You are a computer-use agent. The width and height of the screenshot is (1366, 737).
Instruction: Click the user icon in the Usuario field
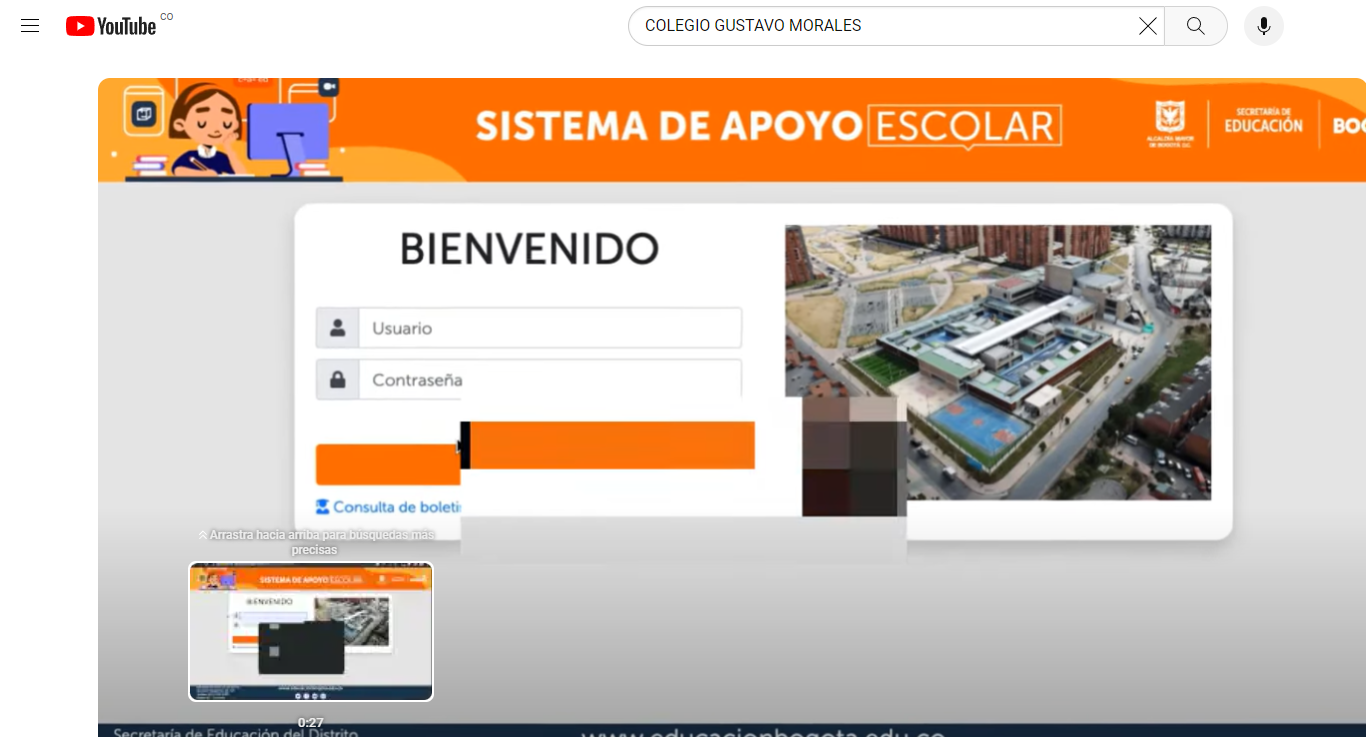(339, 327)
